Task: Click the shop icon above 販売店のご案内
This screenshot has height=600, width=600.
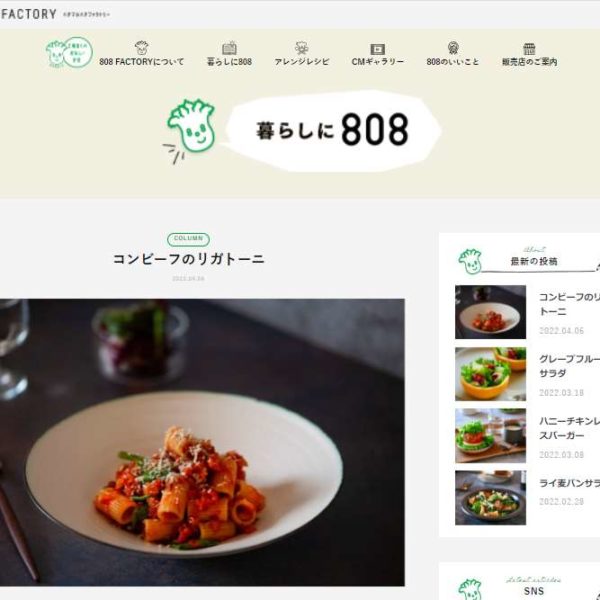Action: (529, 49)
